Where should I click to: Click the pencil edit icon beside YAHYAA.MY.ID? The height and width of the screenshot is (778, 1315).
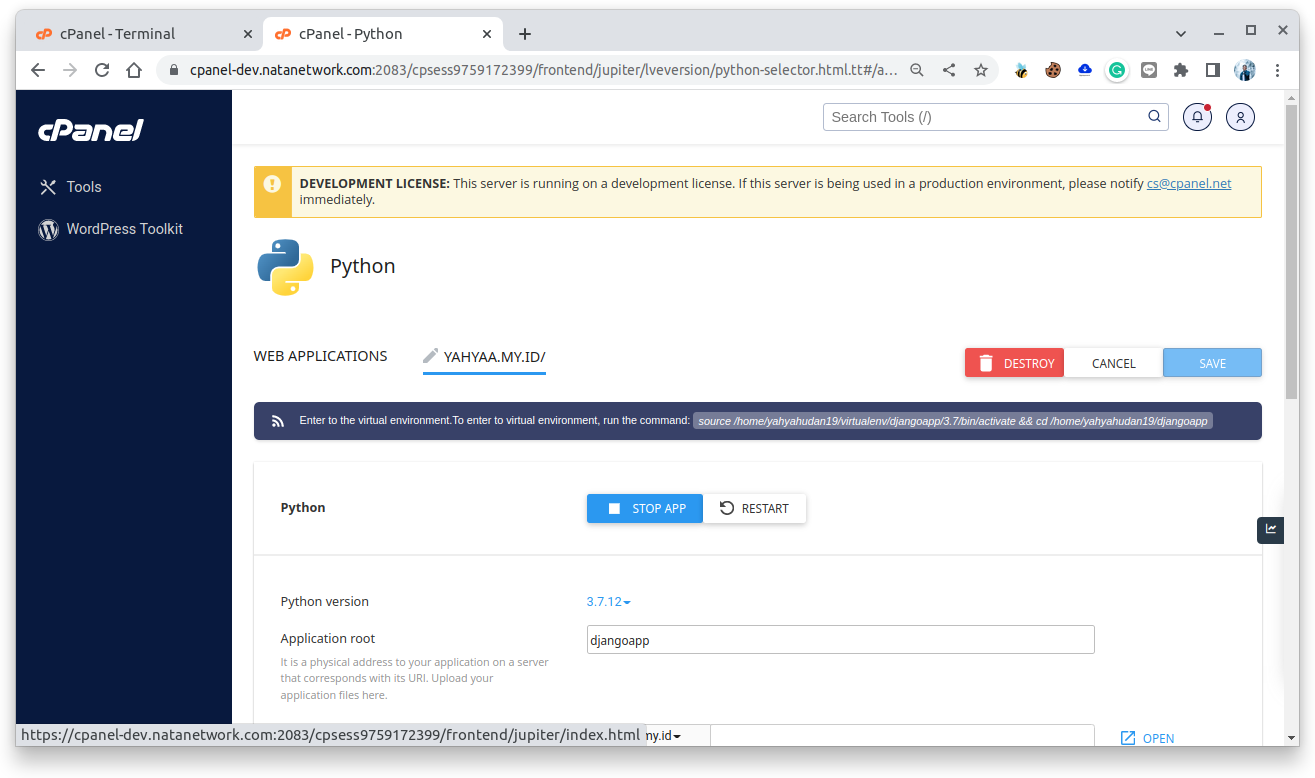tap(431, 356)
